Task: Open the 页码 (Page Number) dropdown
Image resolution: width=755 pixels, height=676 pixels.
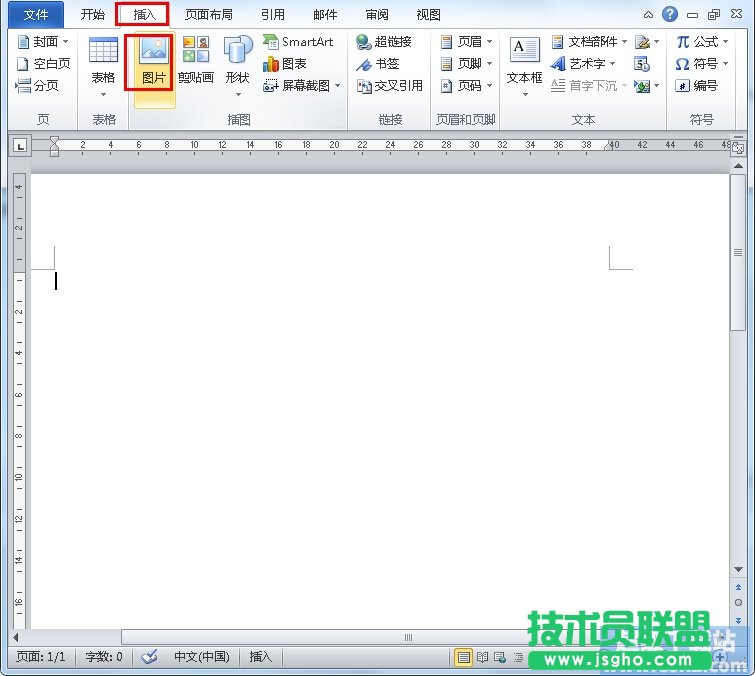Action: click(467, 86)
